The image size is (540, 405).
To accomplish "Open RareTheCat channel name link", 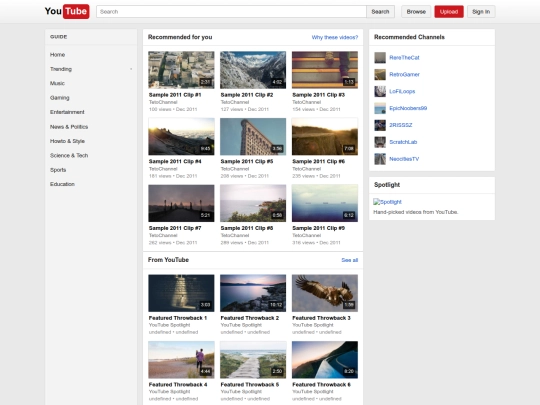I will click(x=404, y=58).
